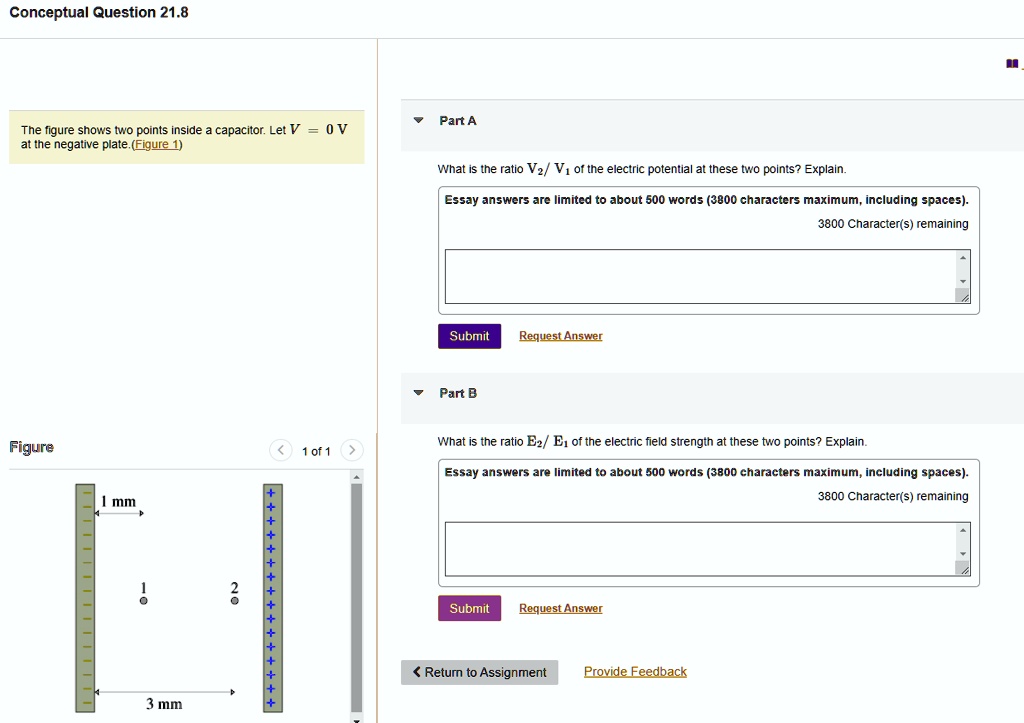Return to Assignment
The image size is (1024, 723).
tap(479, 672)
